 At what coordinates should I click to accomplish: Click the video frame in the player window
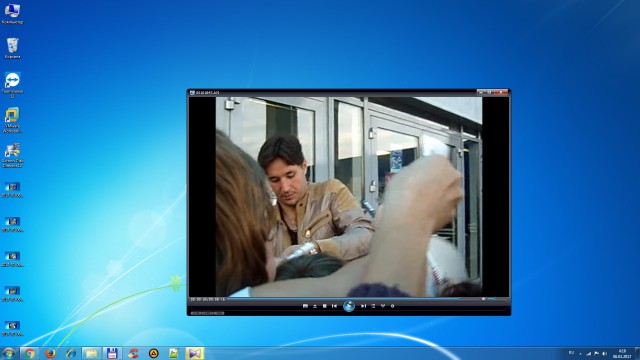(349, 197)
